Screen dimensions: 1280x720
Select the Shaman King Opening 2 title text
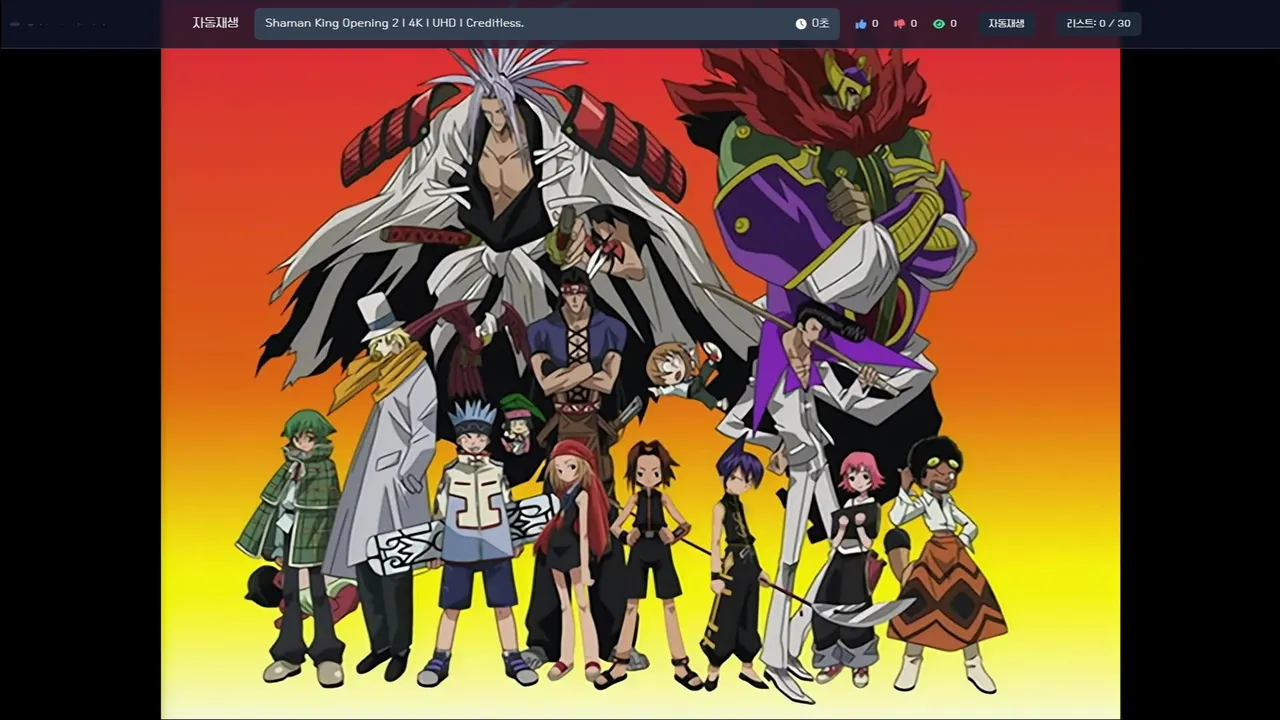pos(394,23)
